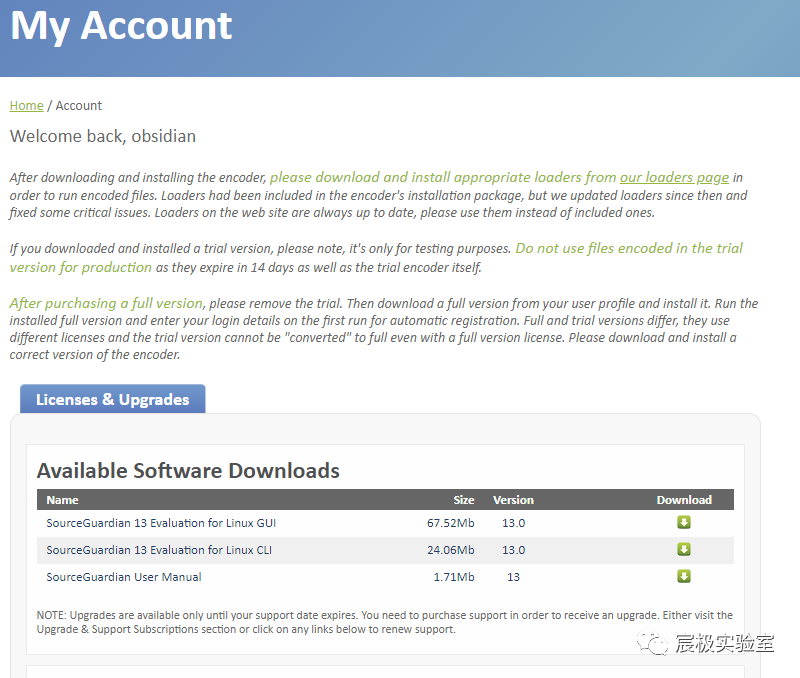Click the 'After purchasing a full version' text
The width and height of the screenshot is (800, 678).
(x=106, y=304)
